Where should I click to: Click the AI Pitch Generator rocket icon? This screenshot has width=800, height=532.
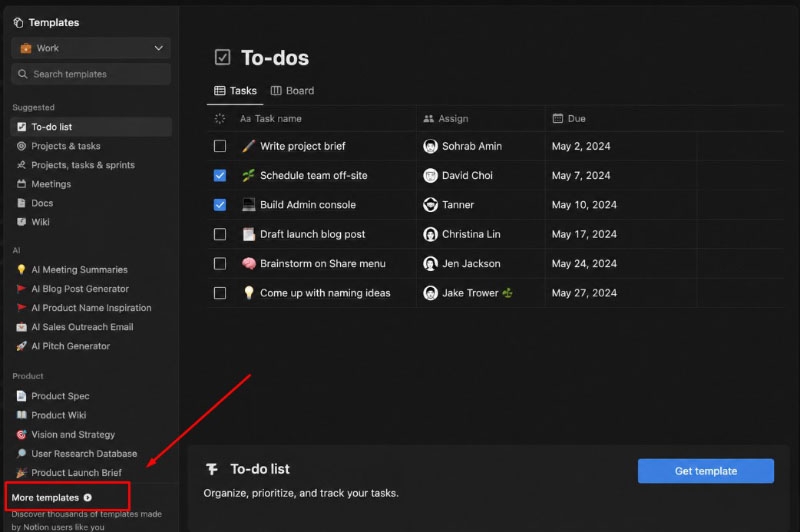(x=21, y=346)
